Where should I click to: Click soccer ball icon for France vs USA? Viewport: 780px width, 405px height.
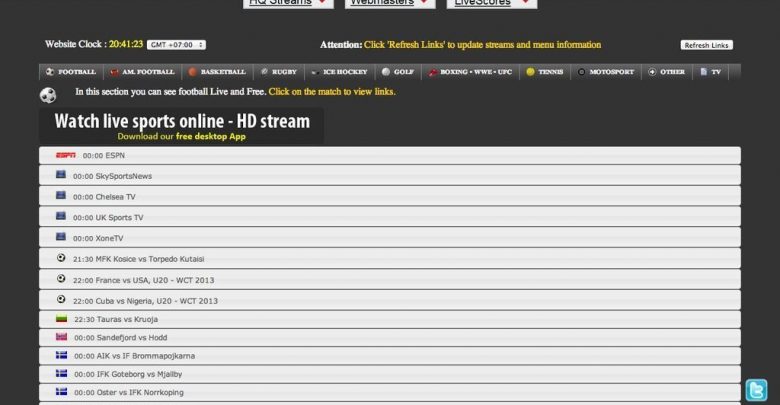point(61,279)
